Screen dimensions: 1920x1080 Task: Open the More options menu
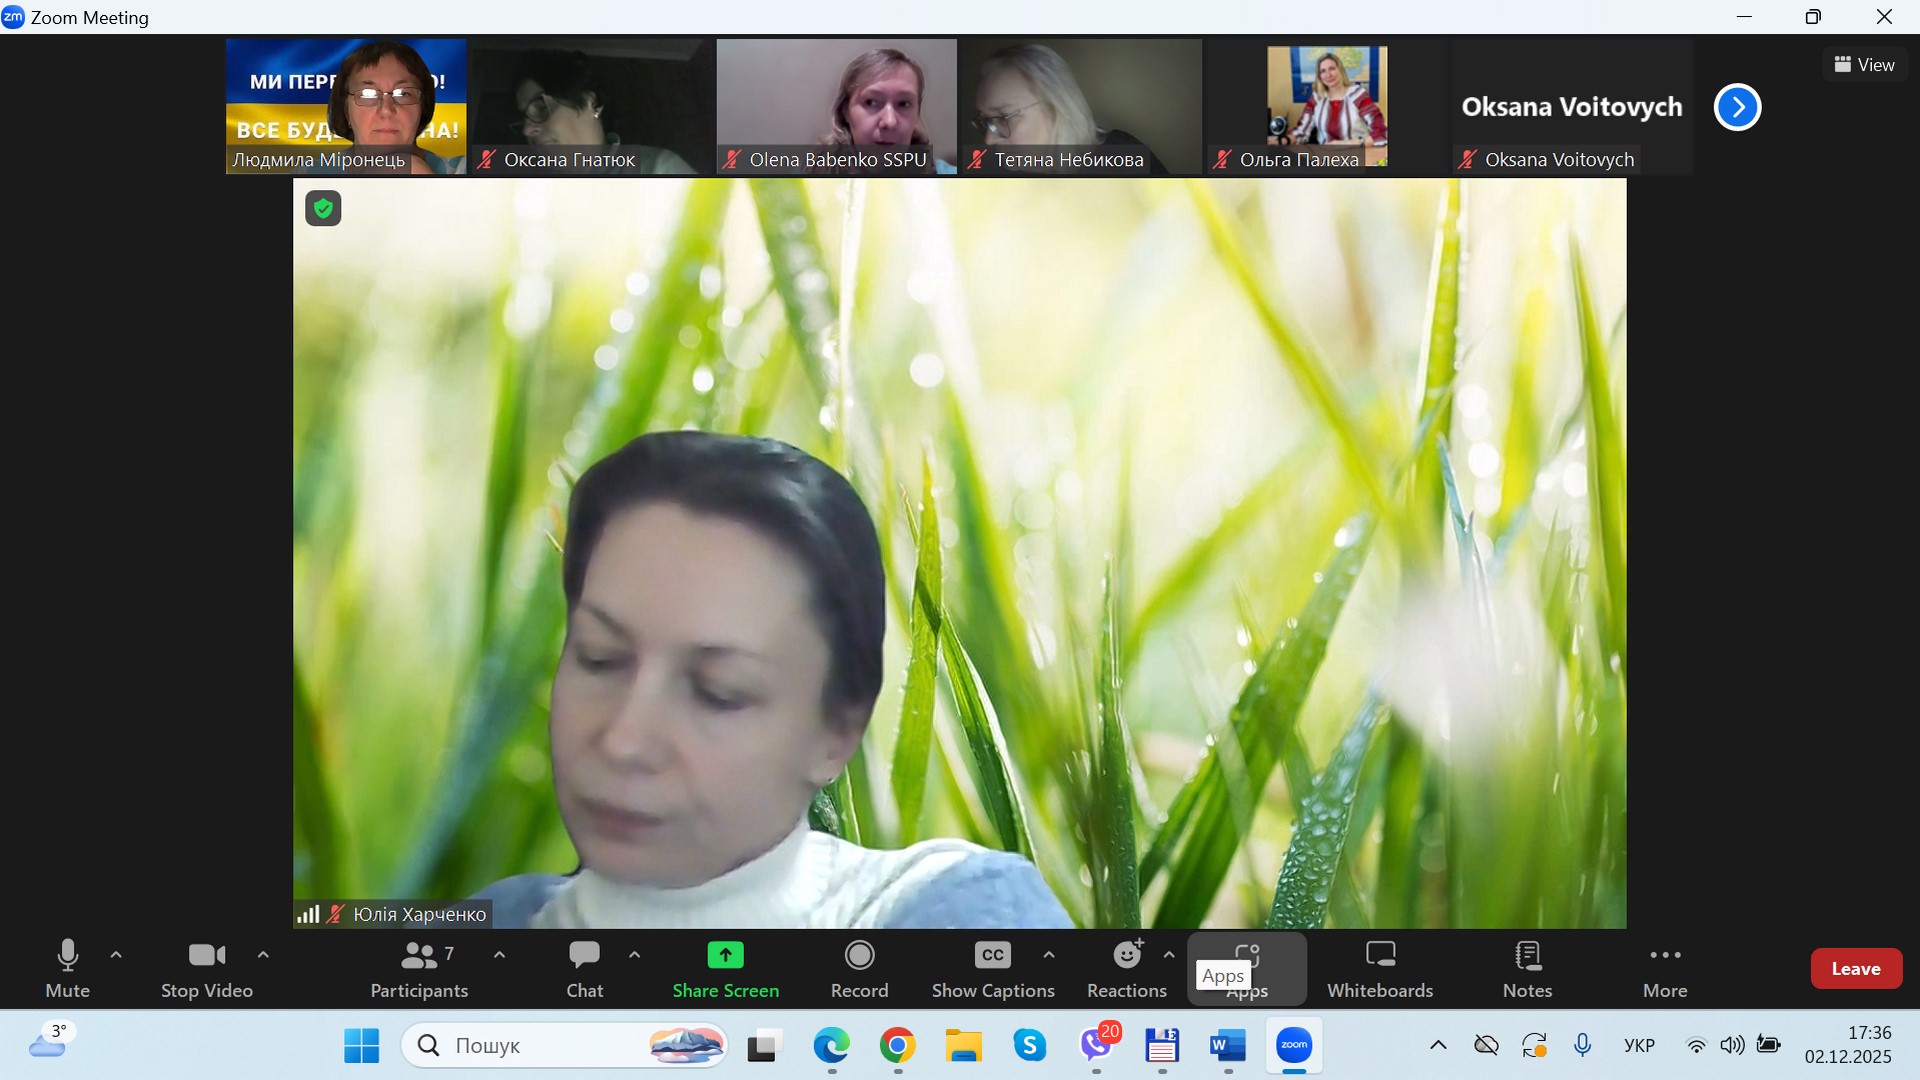(1664, 956)
